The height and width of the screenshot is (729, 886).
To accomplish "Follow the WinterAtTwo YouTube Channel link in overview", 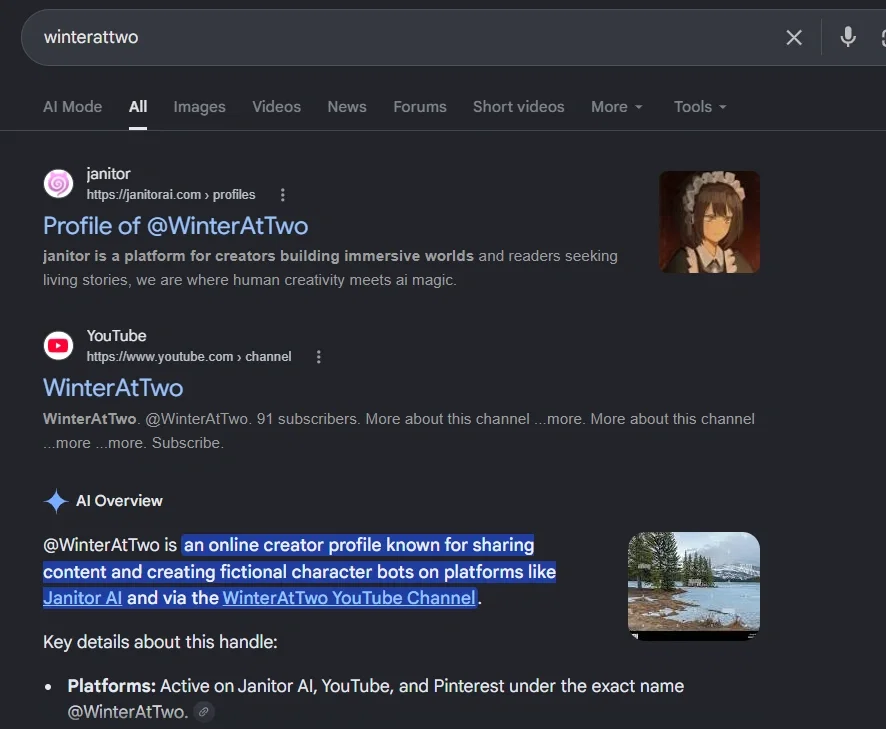I will 349,598.
